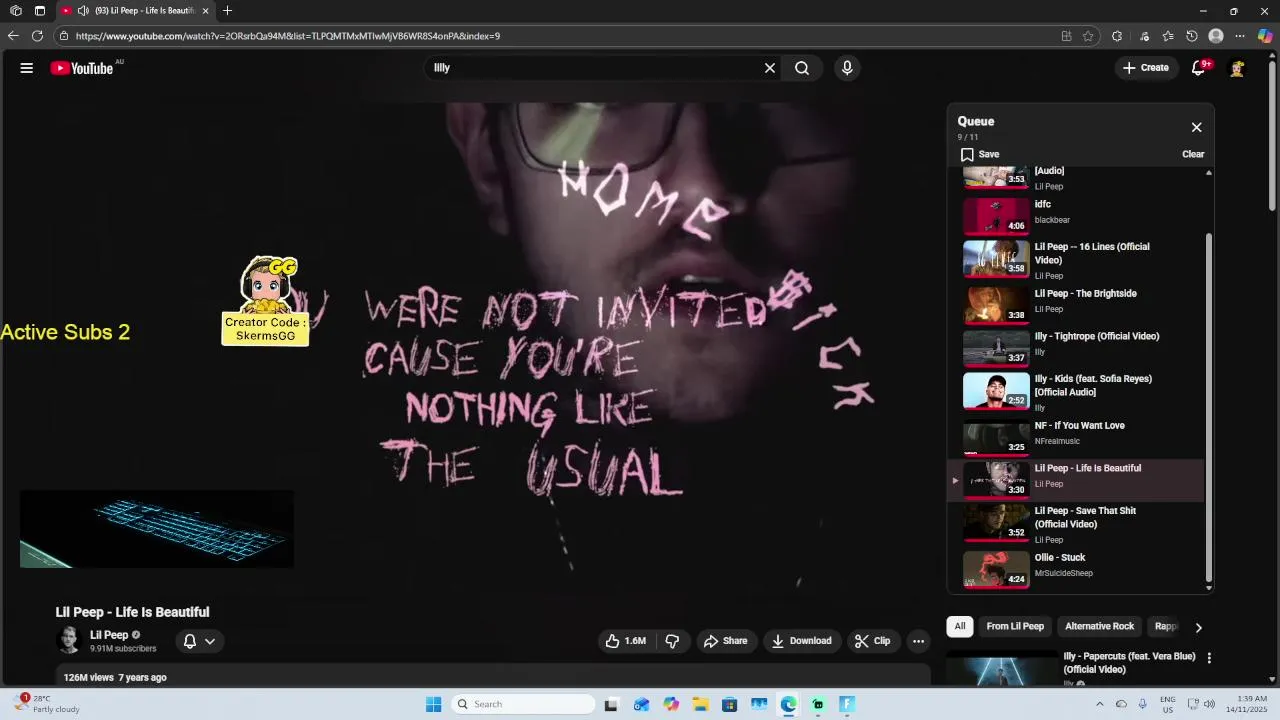
Task: Open Lil Peep channel avatar
Action: click(x=69, y=640)
